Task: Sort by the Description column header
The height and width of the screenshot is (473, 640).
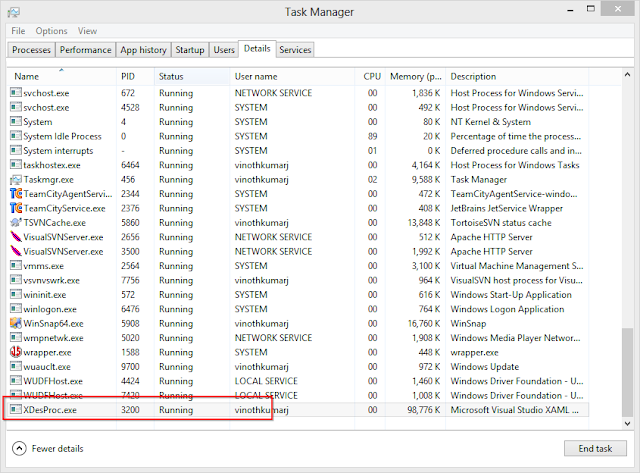Action: tap(517, 76)
